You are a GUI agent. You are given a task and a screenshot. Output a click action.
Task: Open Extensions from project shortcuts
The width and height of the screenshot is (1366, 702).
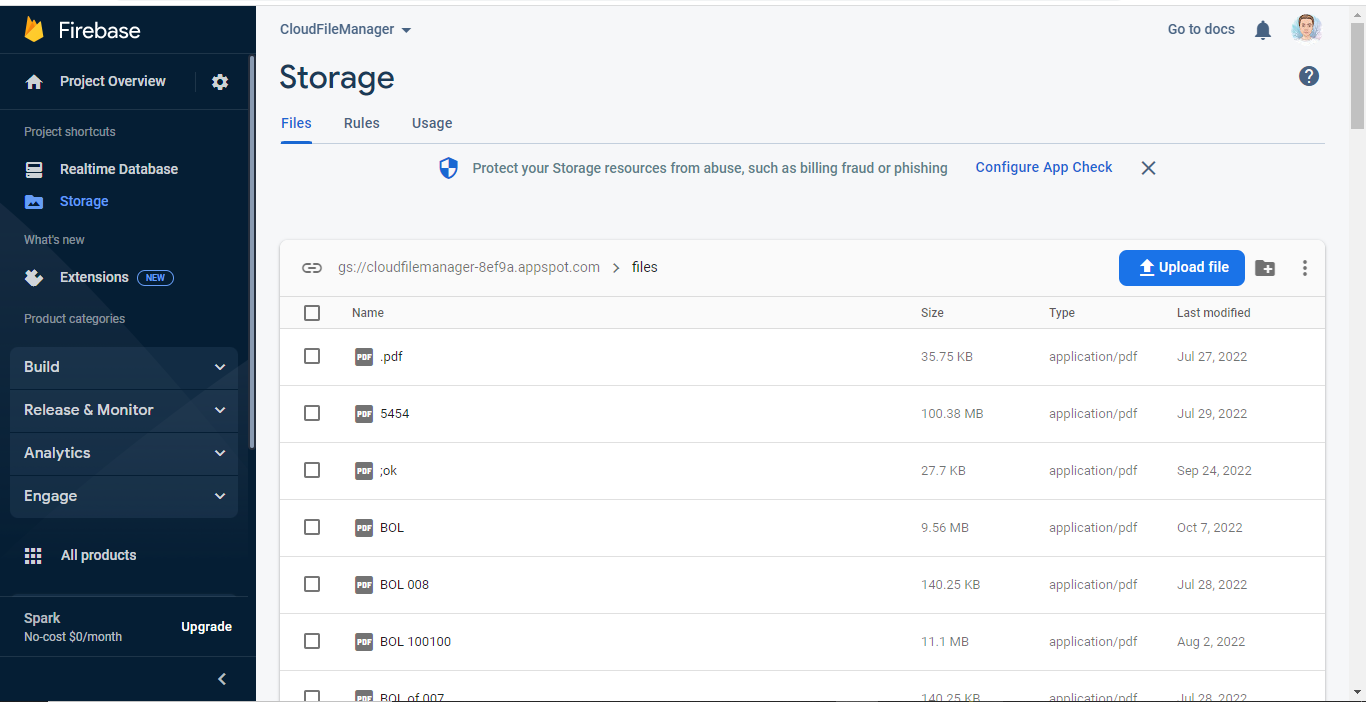(94, 277)
